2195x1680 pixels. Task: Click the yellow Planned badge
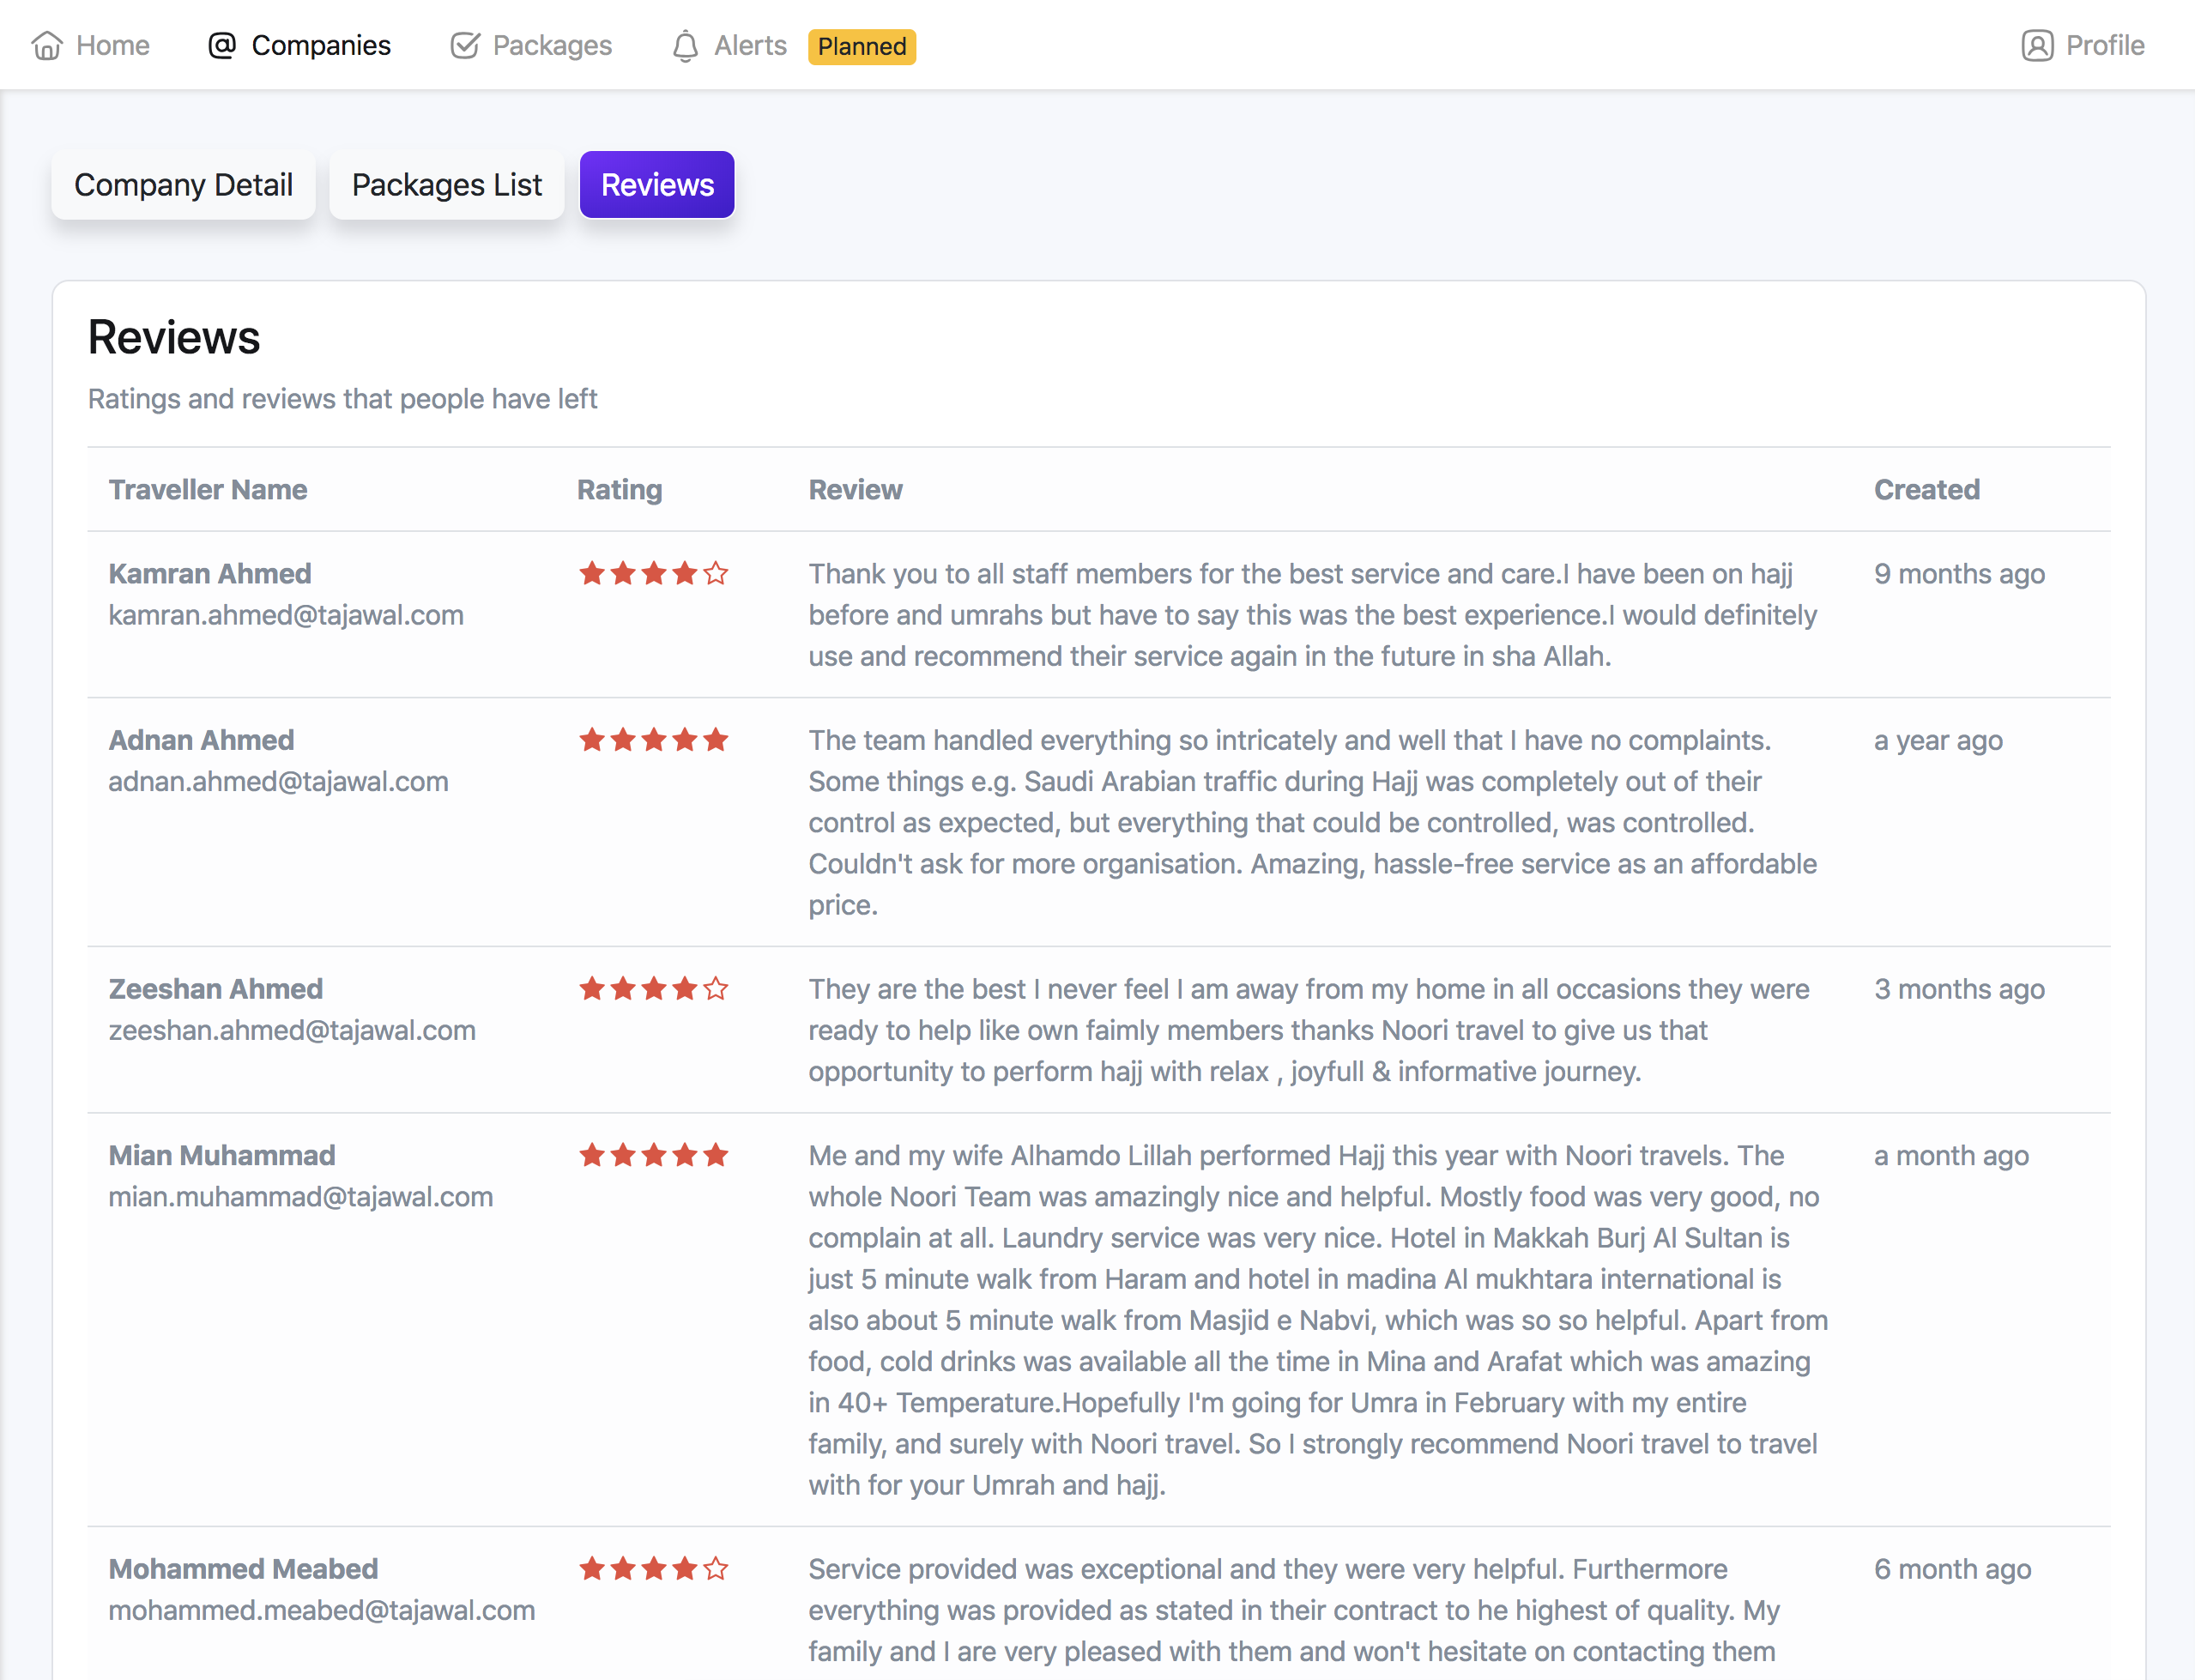click(x=861, y=47)
